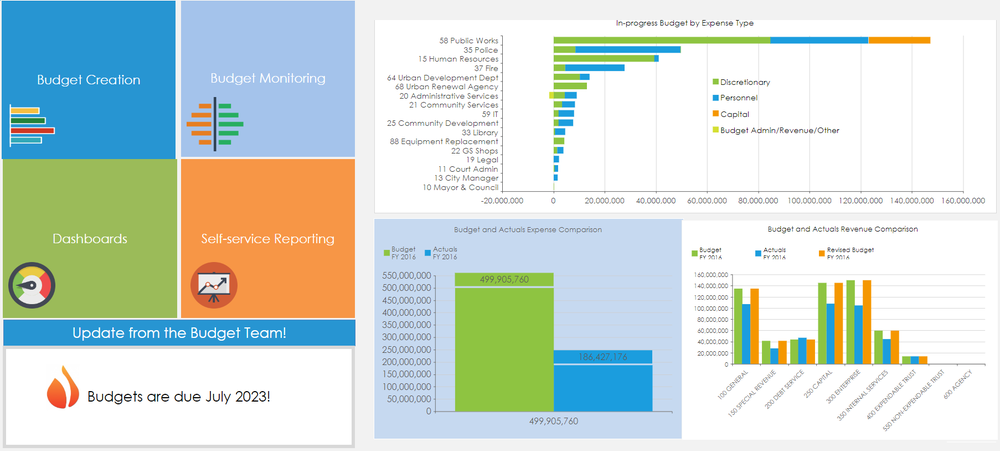Click the green Human Resources bar
Image resolution: width=1000 pixels, height=451 pixels.
tap(604, 59)
